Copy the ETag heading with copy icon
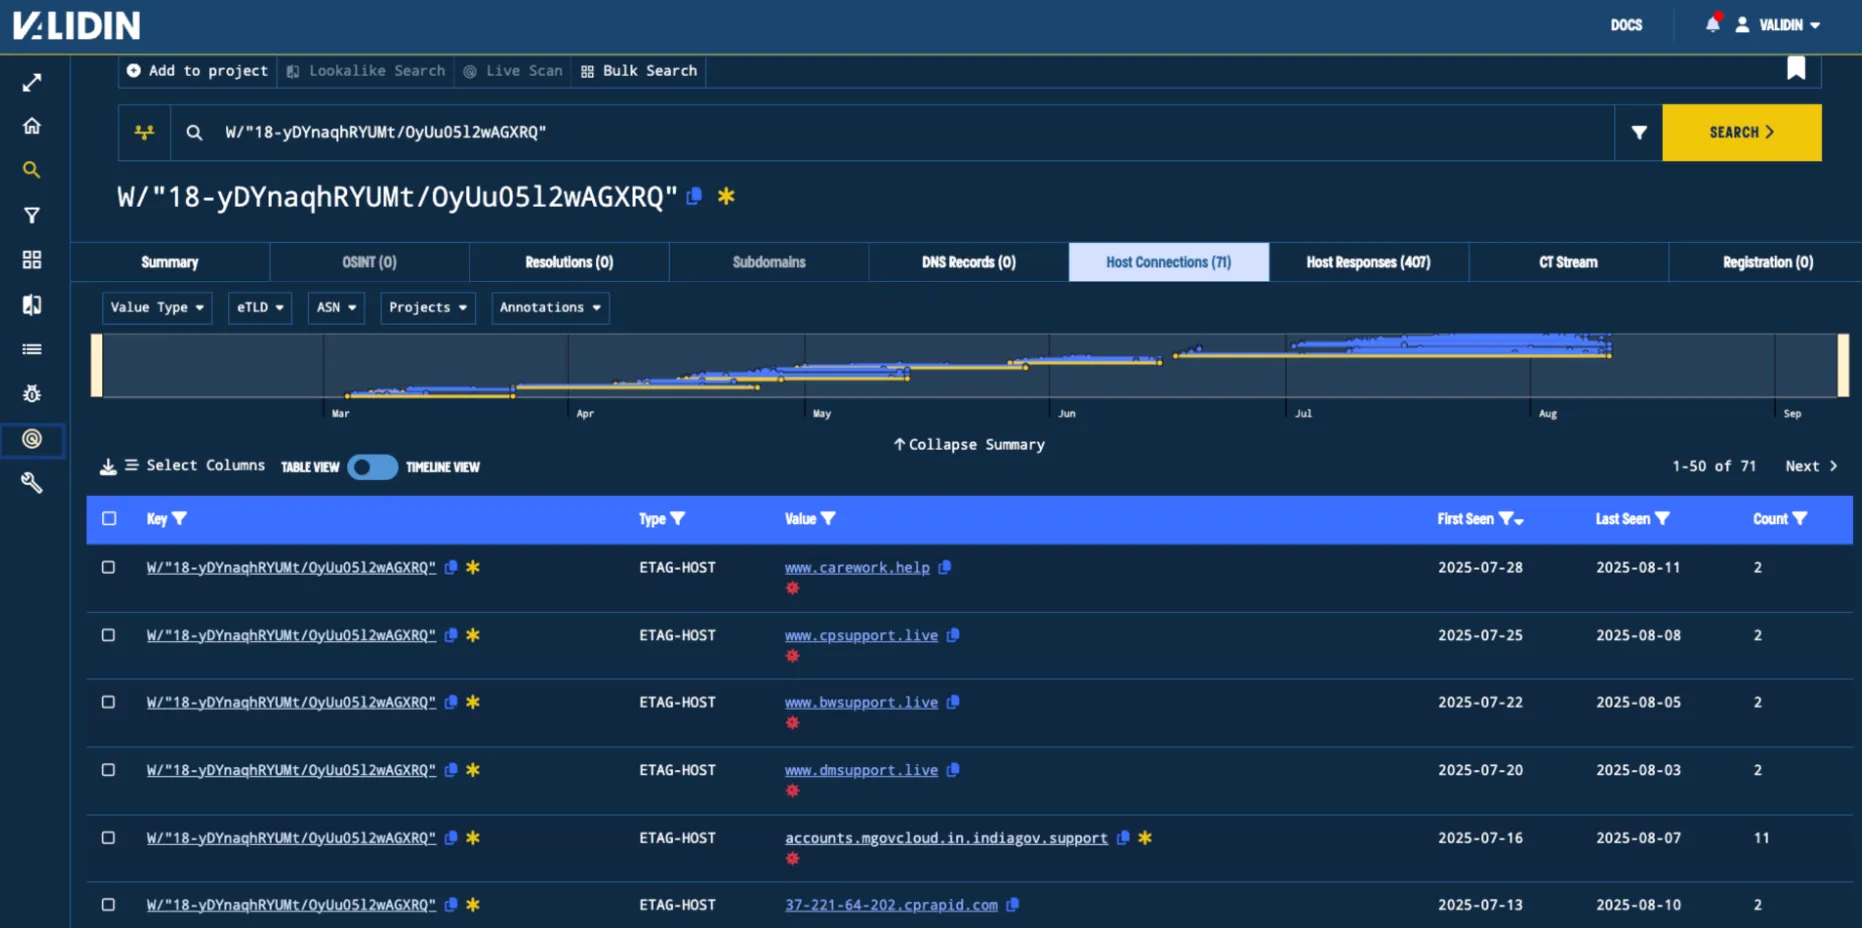The image size is (1862, 928). click(x=694, y=196)
